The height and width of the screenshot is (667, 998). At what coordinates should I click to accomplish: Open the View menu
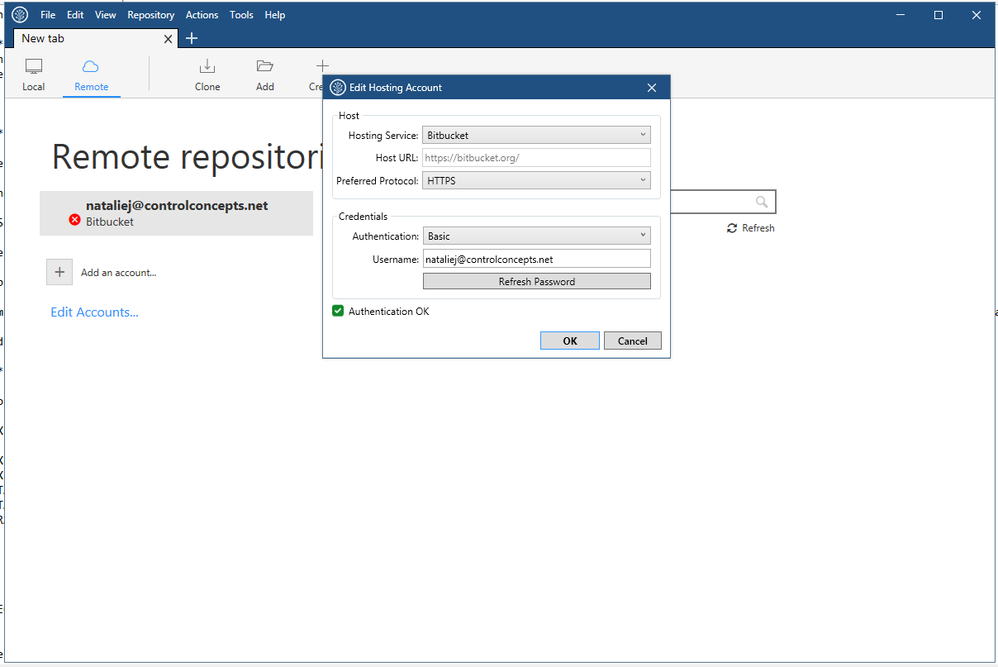click(105, 15)
